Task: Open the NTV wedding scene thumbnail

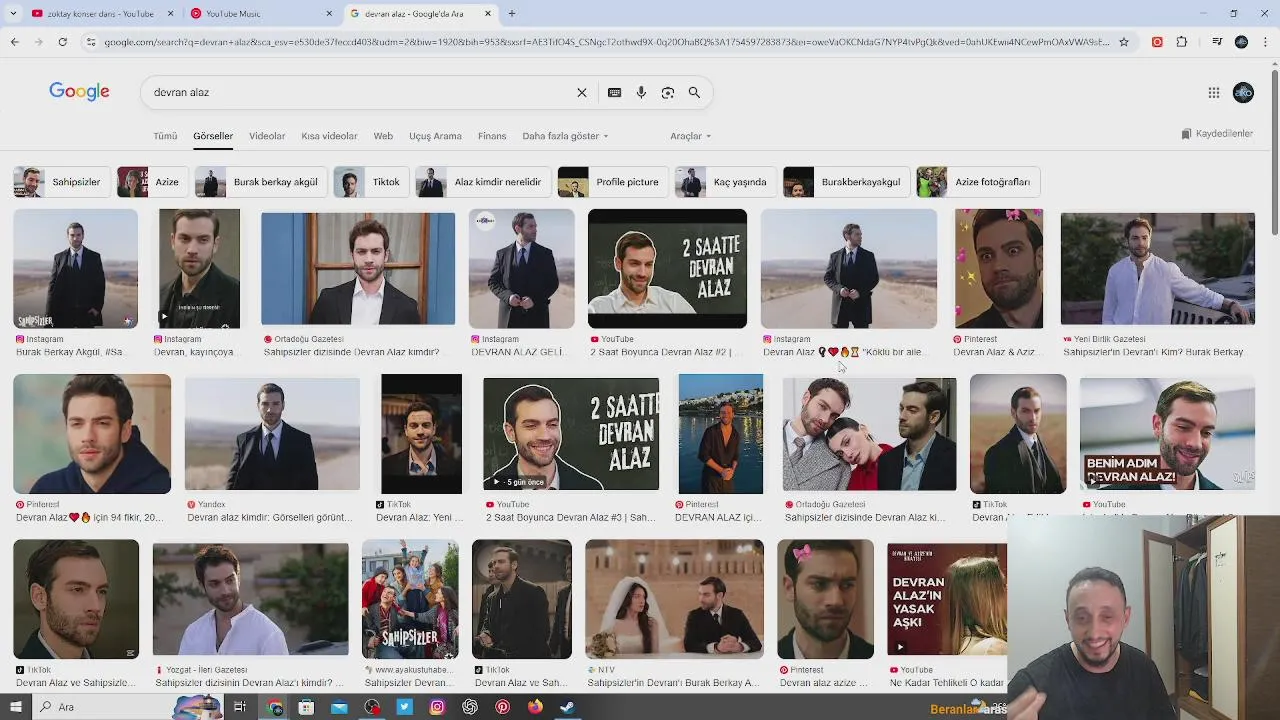Action: pos(674,599)
